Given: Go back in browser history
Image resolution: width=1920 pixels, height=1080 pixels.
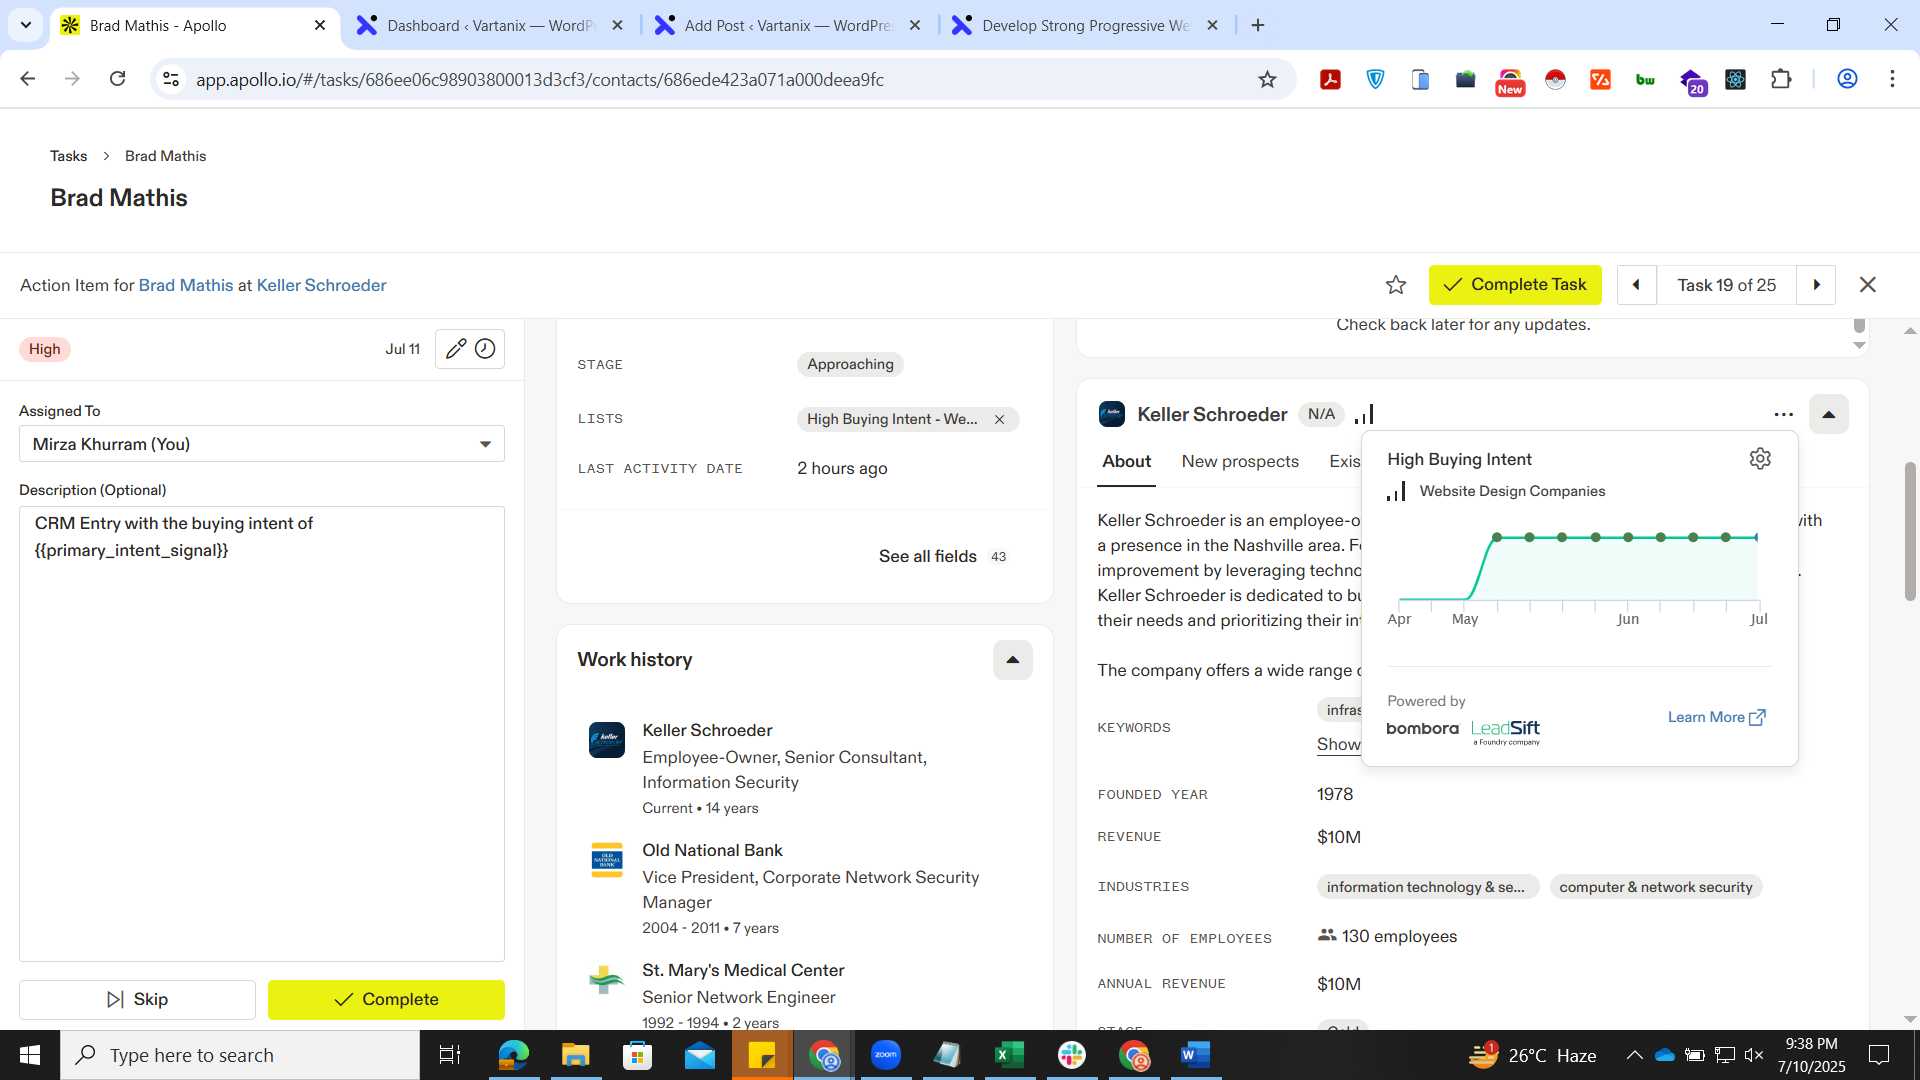Looking at the screenshot, I should (28, 79).
